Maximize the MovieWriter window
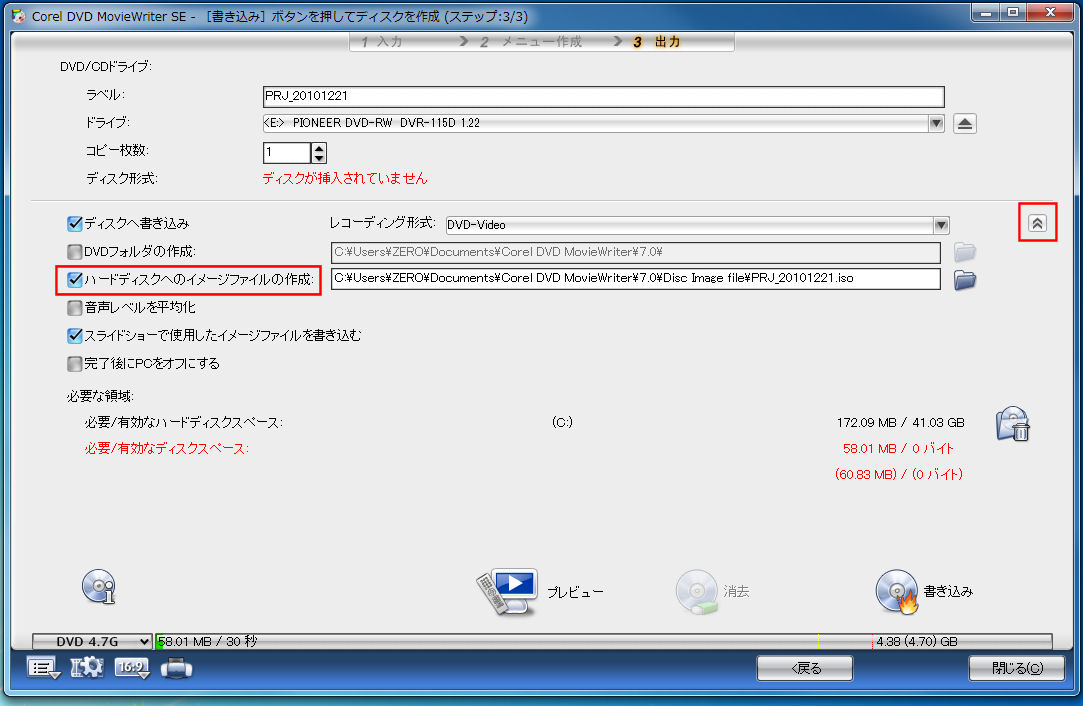The width and height of the screenshot is (1083, 706). [x=1013, y=12]
